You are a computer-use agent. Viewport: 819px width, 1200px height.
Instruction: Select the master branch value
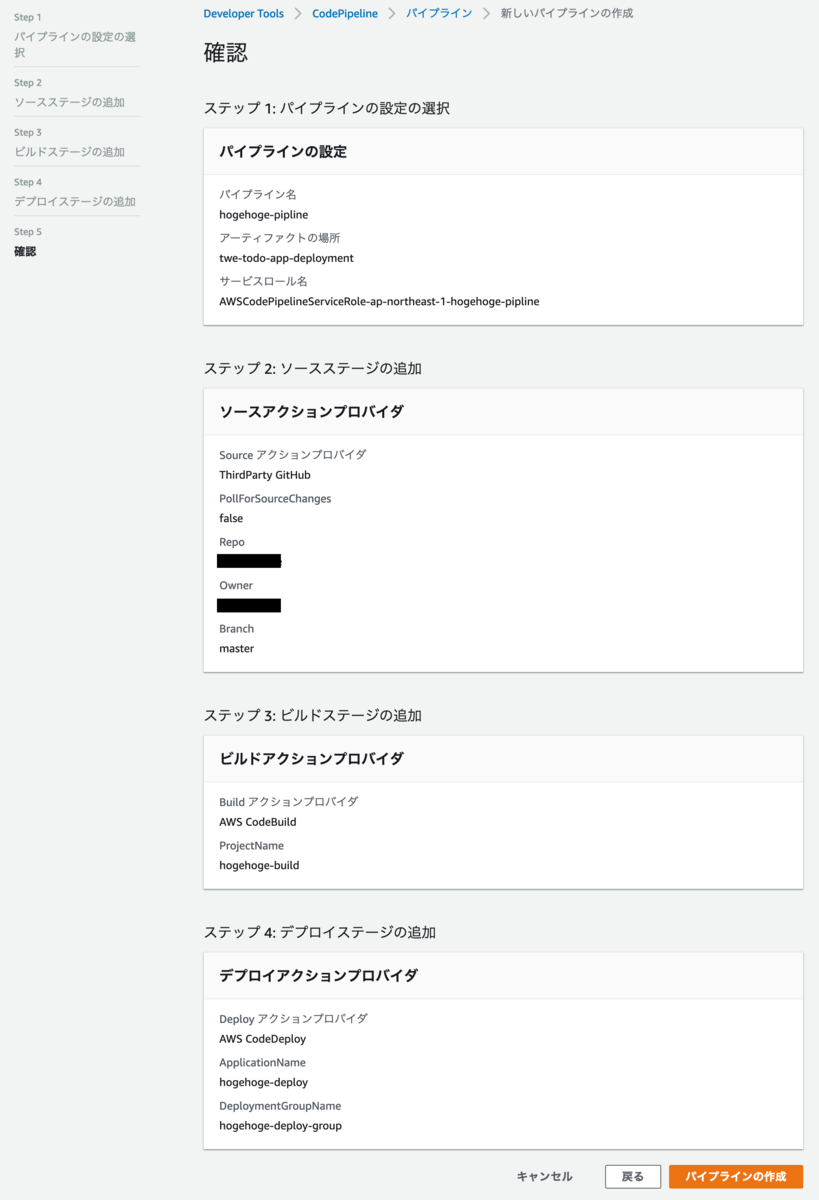click(236, 648)
